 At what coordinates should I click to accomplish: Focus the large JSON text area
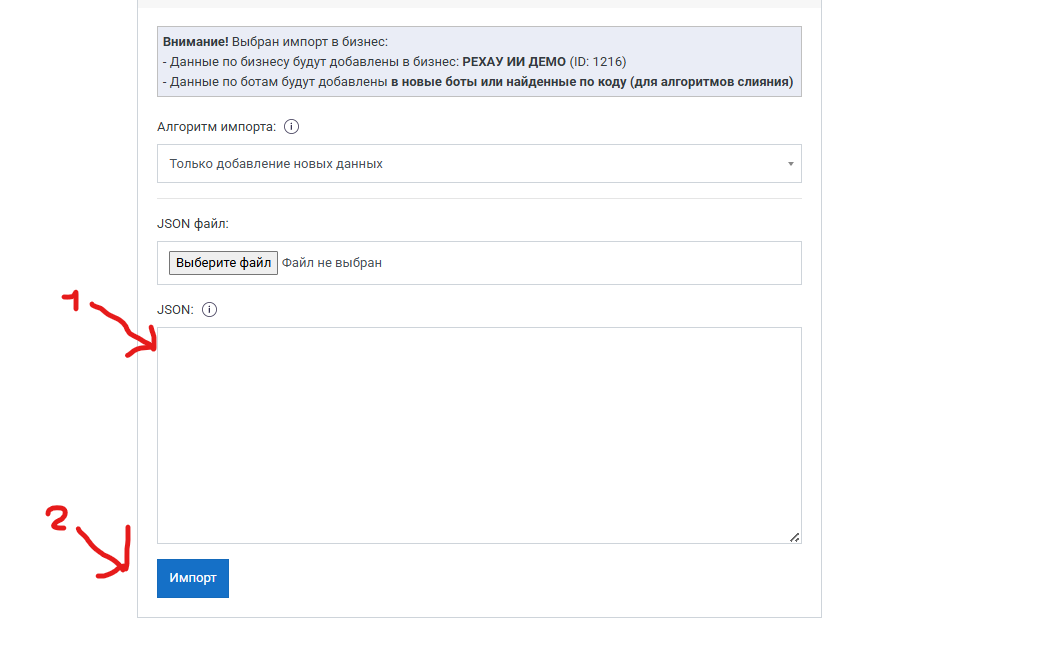(x=478, y=435)
